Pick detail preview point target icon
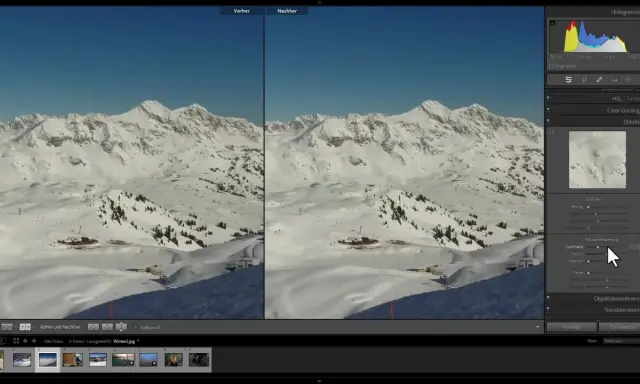This screenshot has height=384, width=640. click(x=552, y=132)
